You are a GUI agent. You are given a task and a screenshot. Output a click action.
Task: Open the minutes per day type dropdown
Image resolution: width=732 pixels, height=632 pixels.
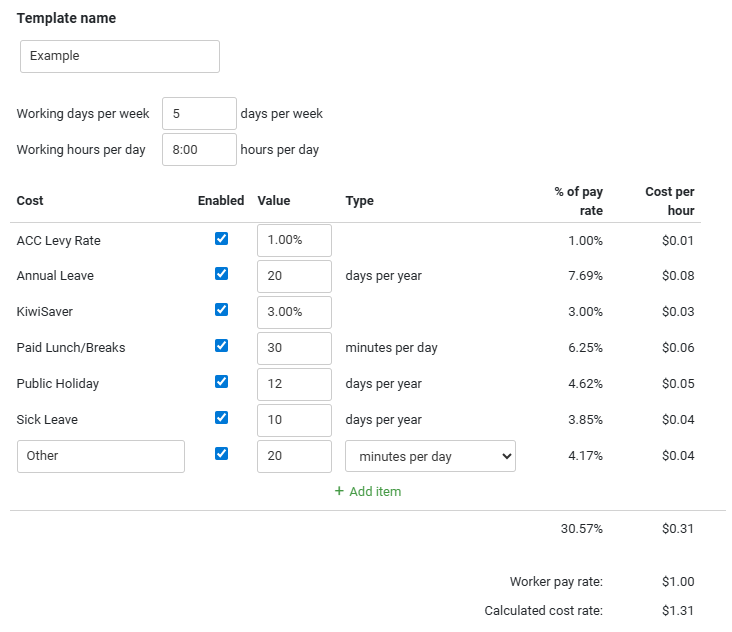430,456
